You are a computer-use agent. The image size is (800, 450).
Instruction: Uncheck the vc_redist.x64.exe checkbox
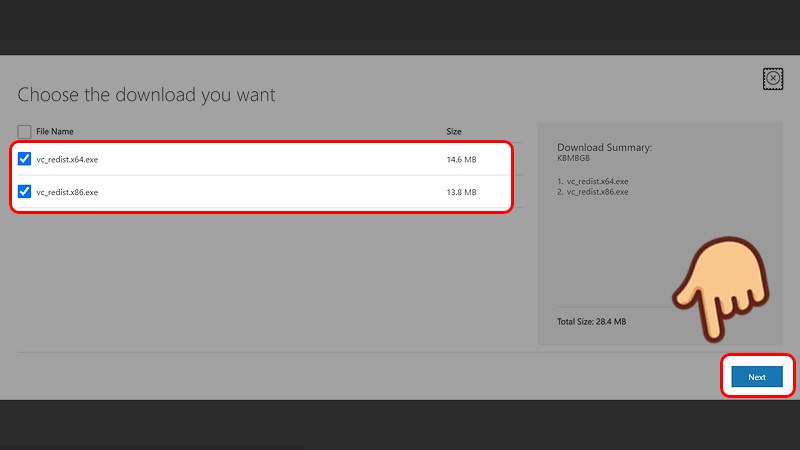(25, 158)
